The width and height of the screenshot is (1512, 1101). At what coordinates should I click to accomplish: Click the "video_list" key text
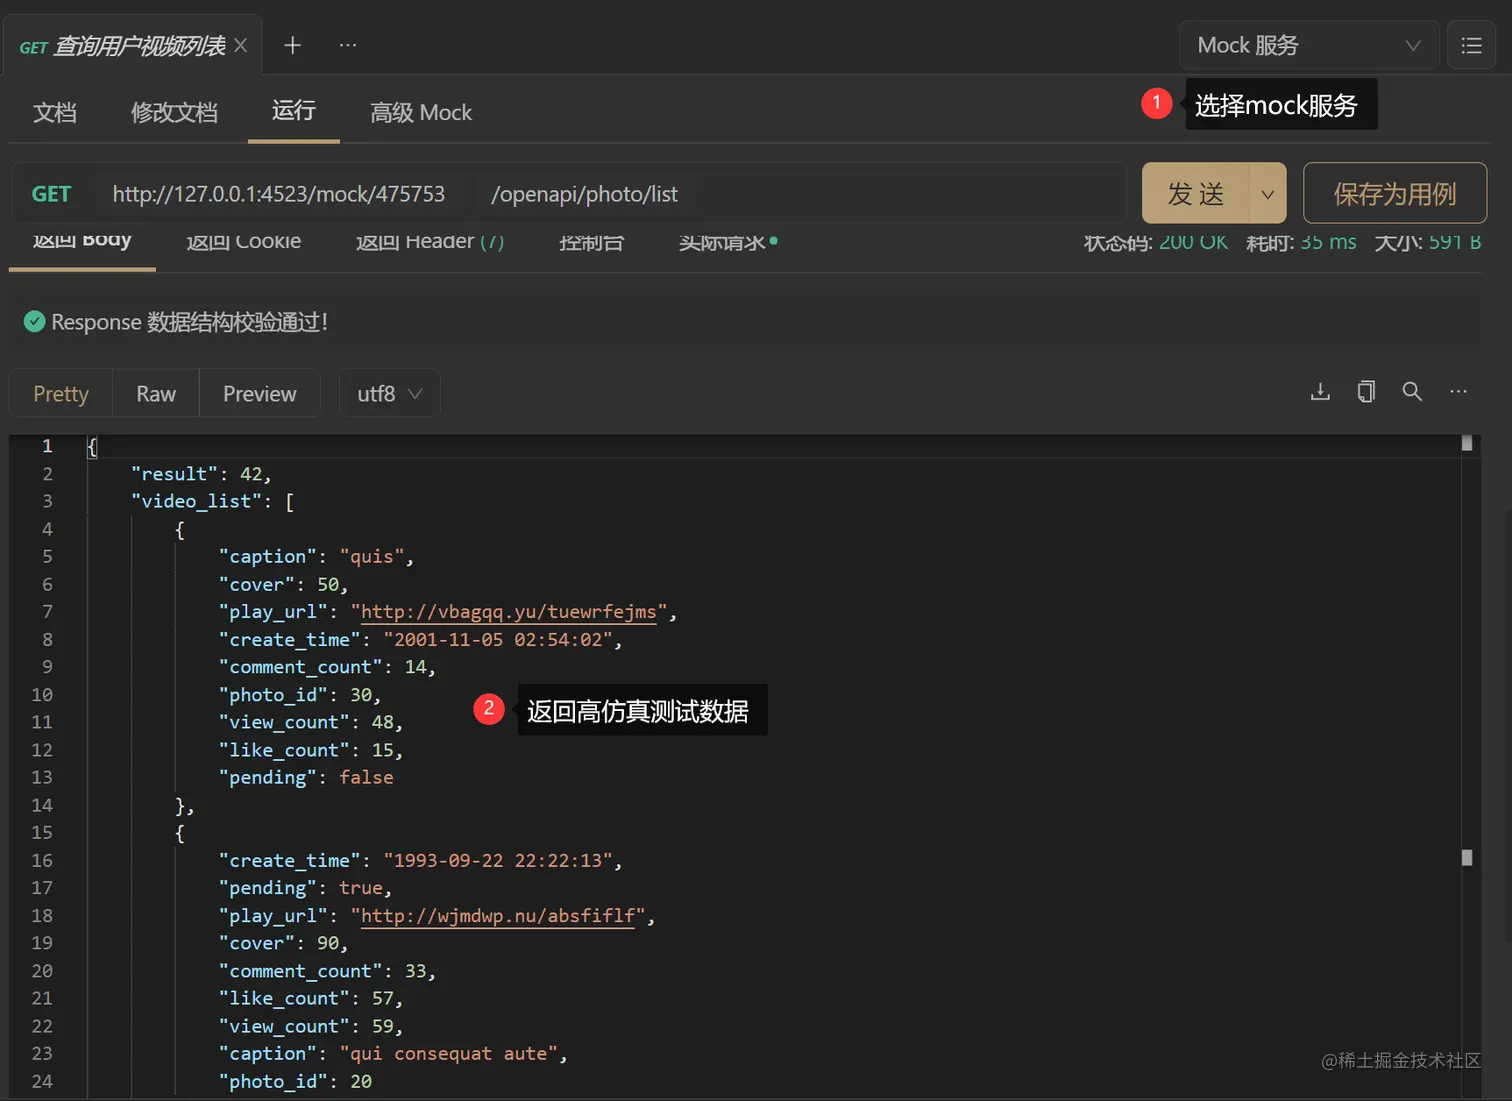click(x=196, y=501)
